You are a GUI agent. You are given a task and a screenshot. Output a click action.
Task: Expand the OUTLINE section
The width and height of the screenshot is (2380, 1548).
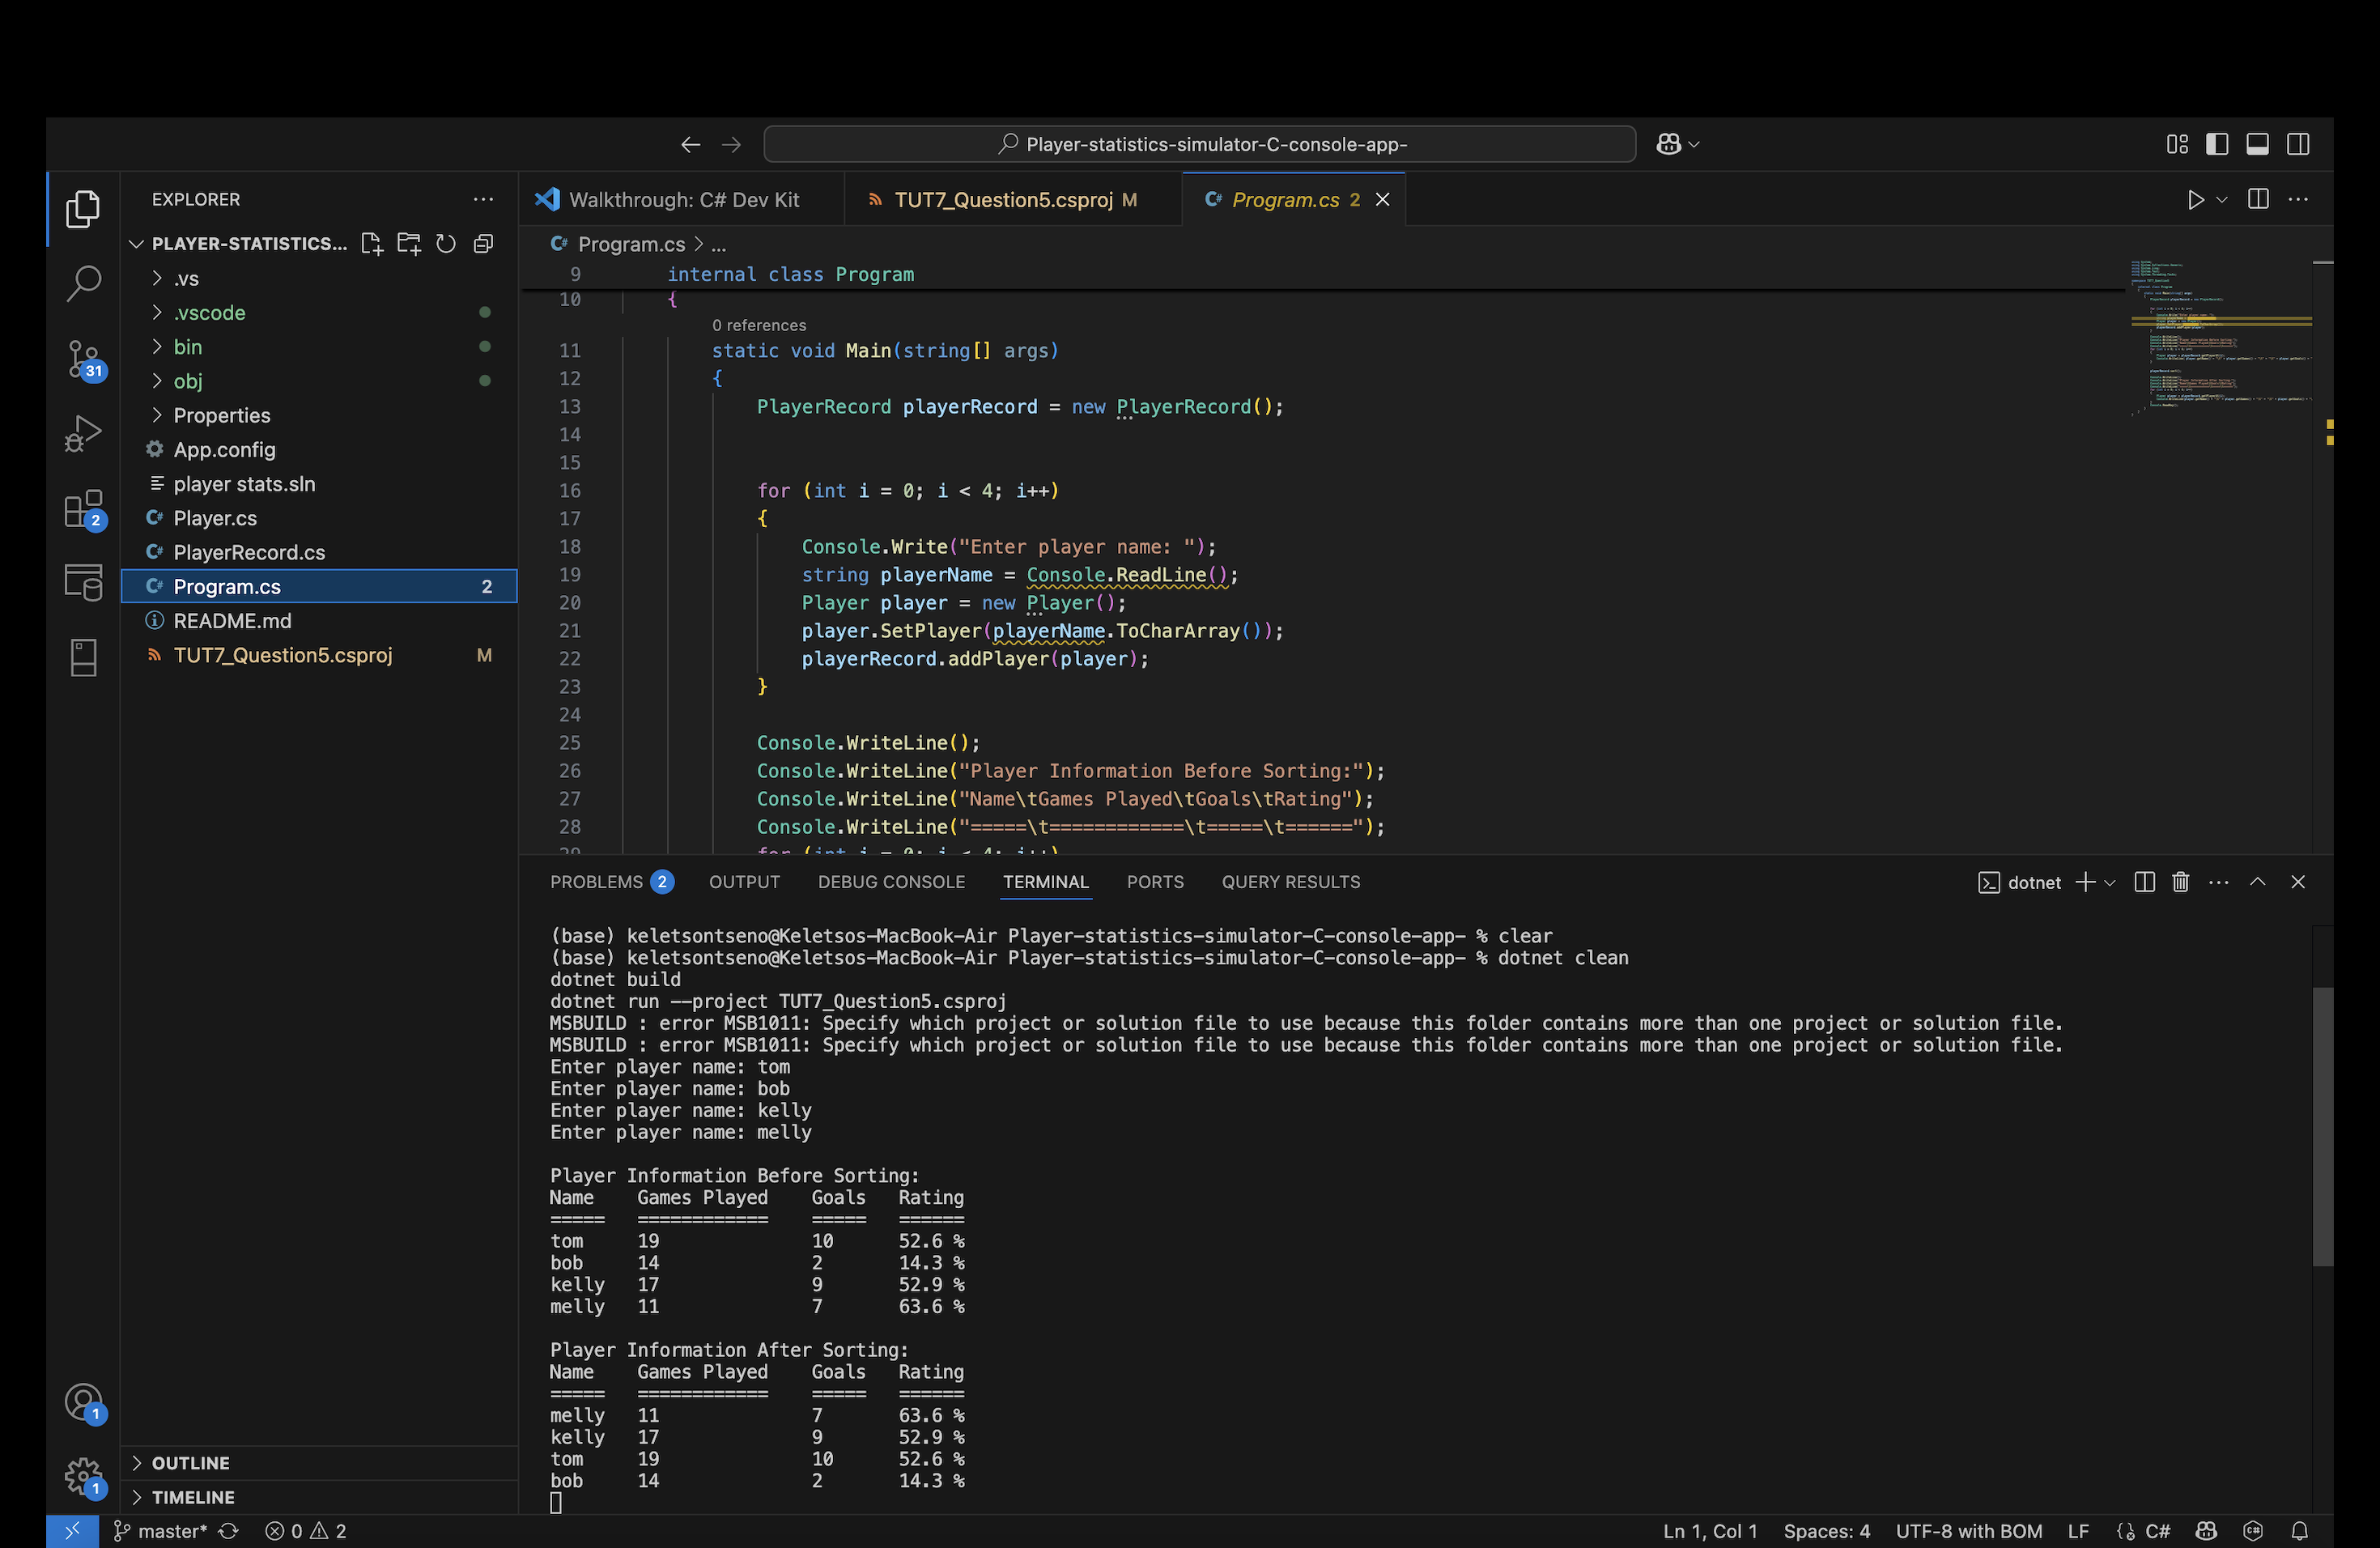(x=319, y=1462)
